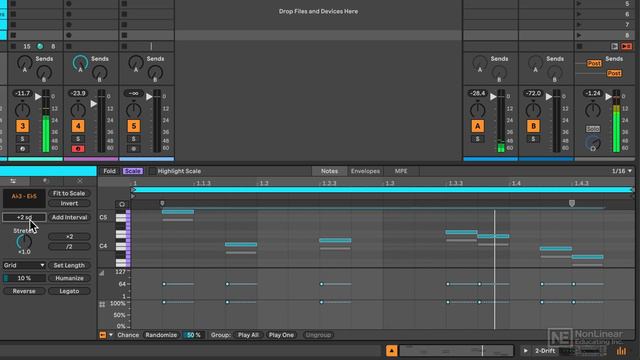The image size is (640, 360).
Task: Toggle return track A activator
Action: [478, 126]
